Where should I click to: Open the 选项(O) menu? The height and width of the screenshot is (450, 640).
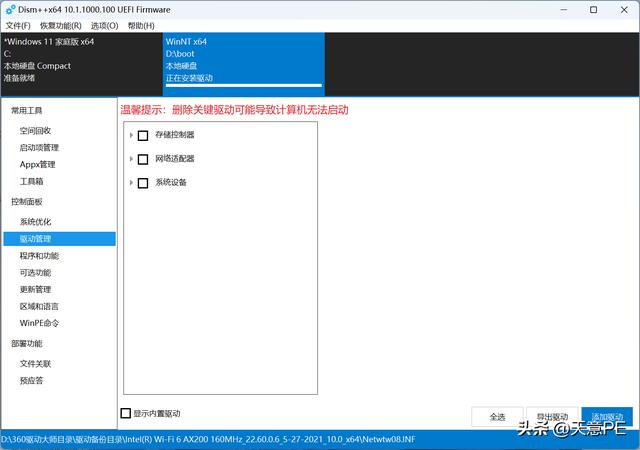[104, 26]
